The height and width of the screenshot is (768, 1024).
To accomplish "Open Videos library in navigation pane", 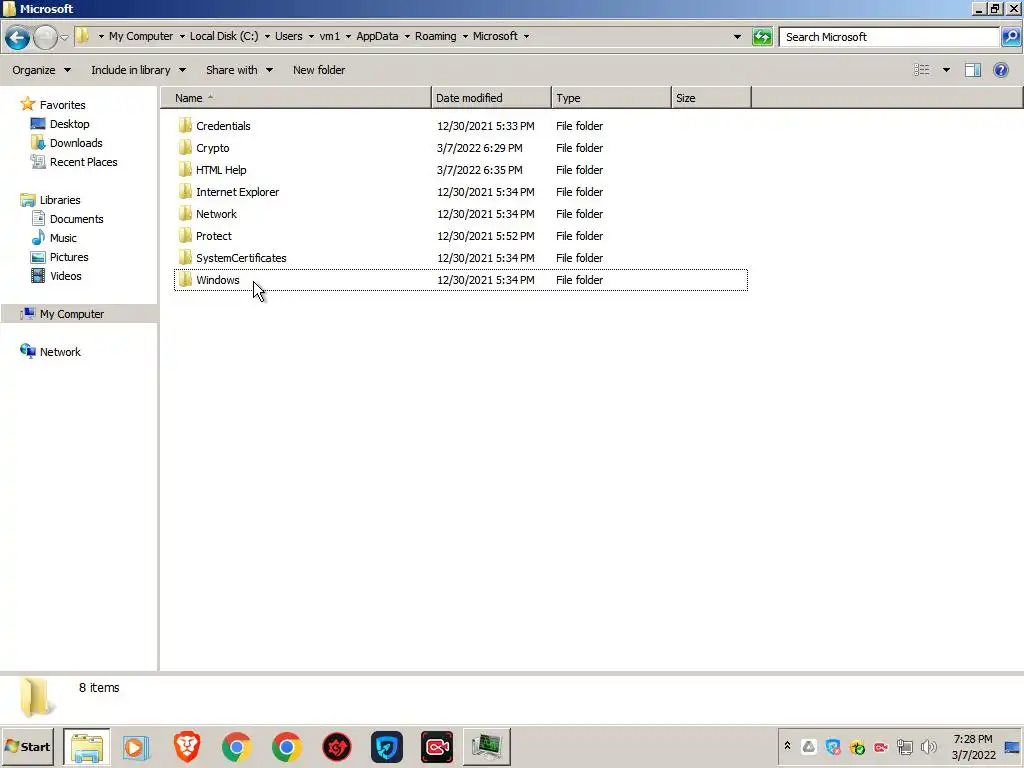I will point(65,276).
